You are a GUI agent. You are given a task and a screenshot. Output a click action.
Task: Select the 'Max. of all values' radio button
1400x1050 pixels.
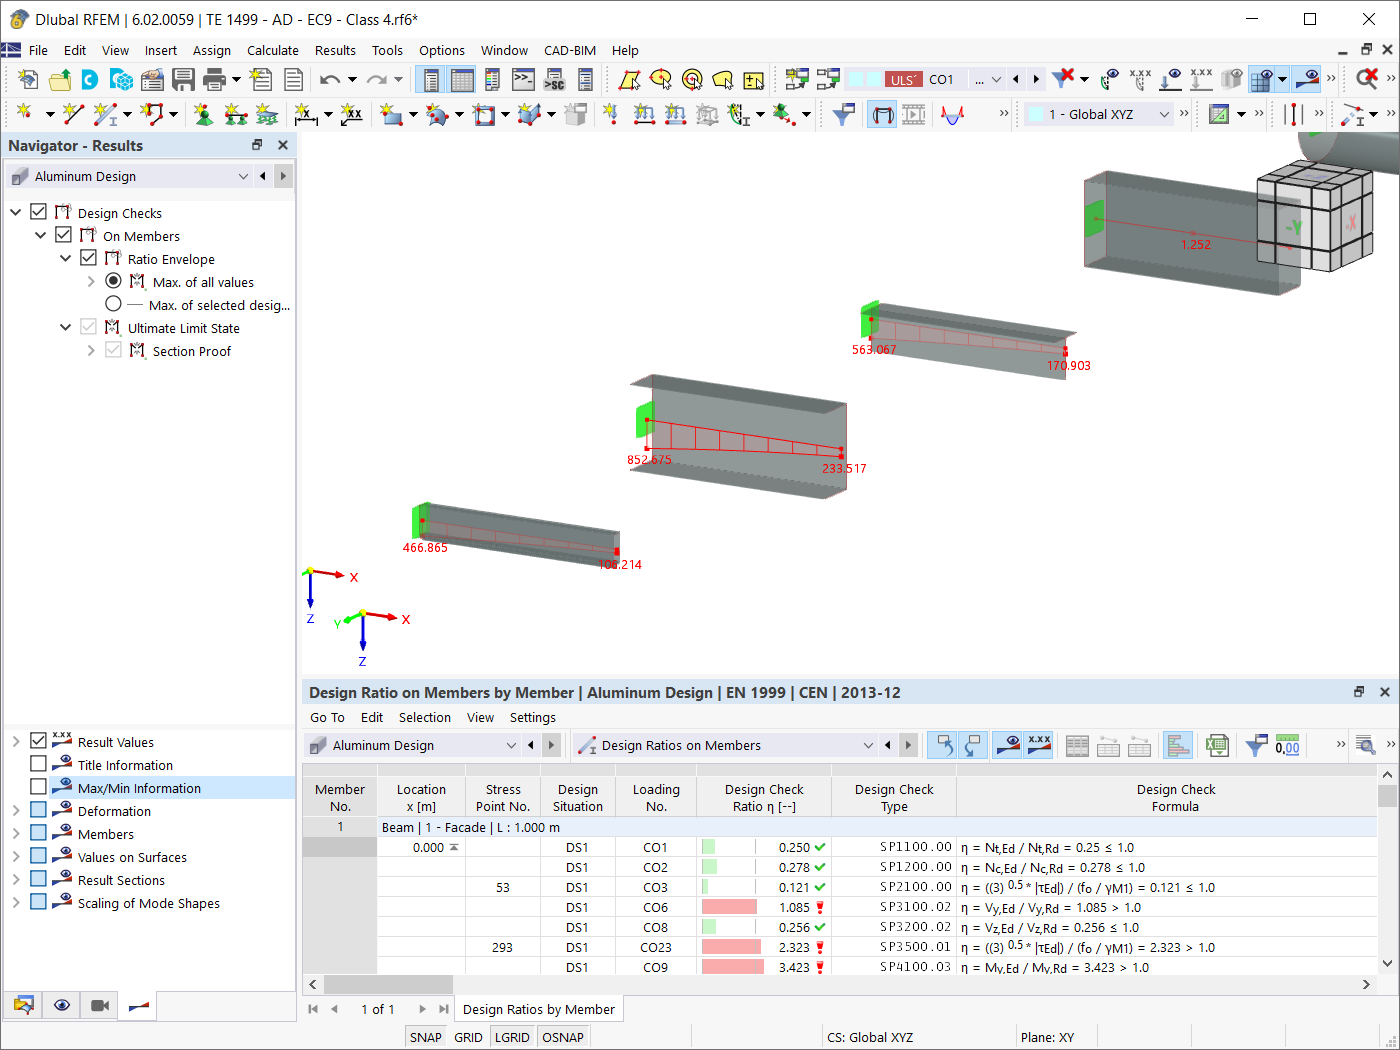pyautogui.click(x=114, y=281)
